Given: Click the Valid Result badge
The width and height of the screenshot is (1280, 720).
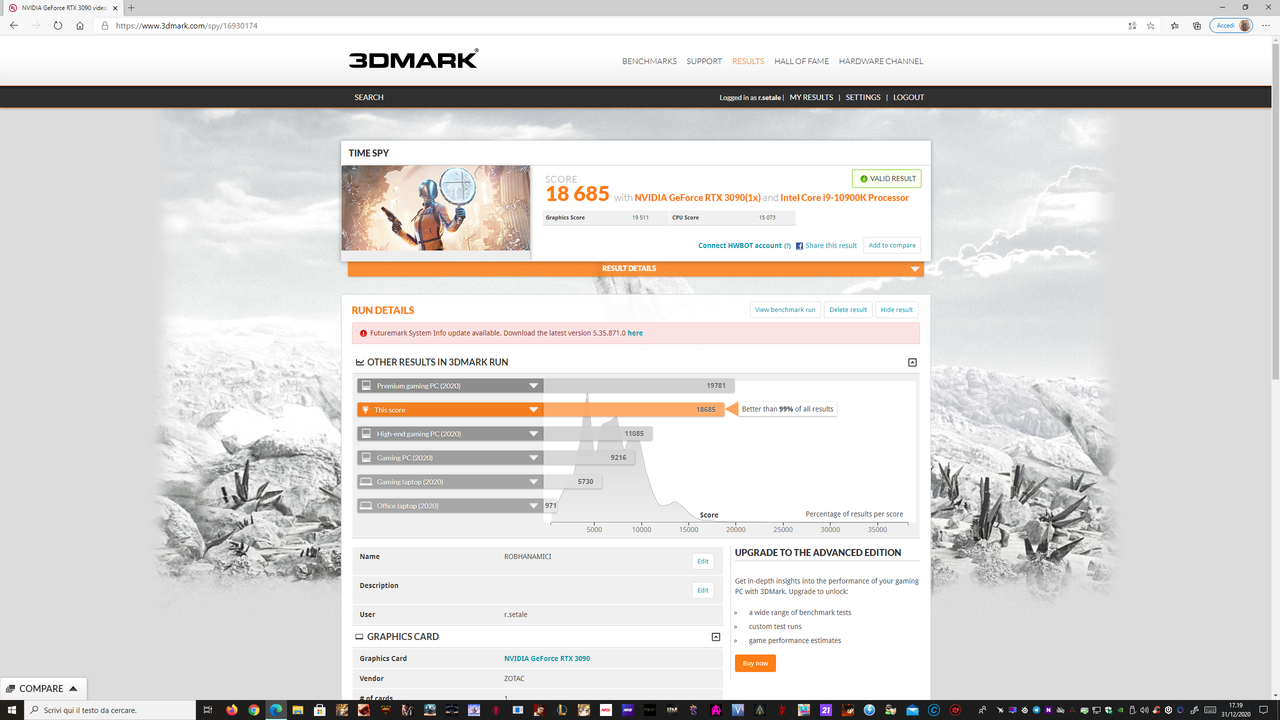Looking at the screenshot, I should (886, 178).
